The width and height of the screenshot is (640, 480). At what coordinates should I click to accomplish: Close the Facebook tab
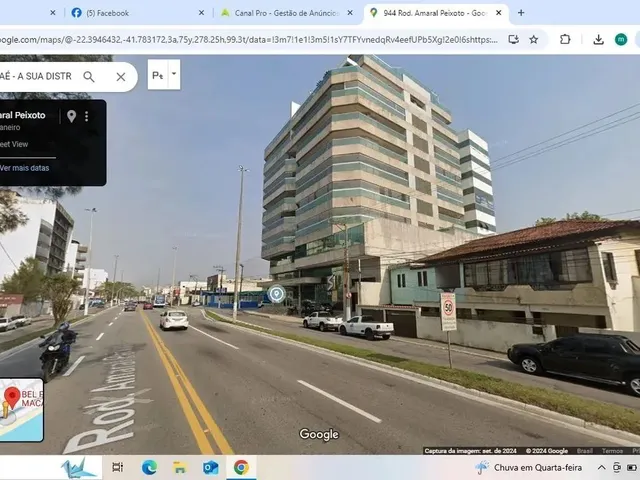click(201, 13)
